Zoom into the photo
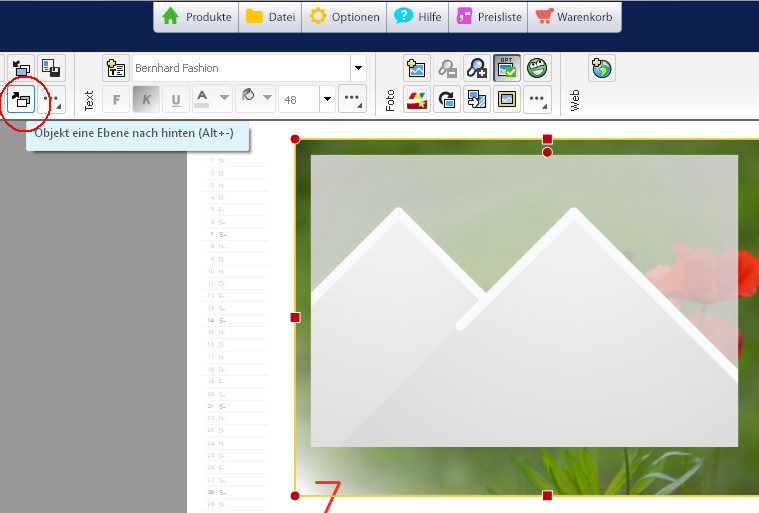759x513 pixels. [477, 68]
